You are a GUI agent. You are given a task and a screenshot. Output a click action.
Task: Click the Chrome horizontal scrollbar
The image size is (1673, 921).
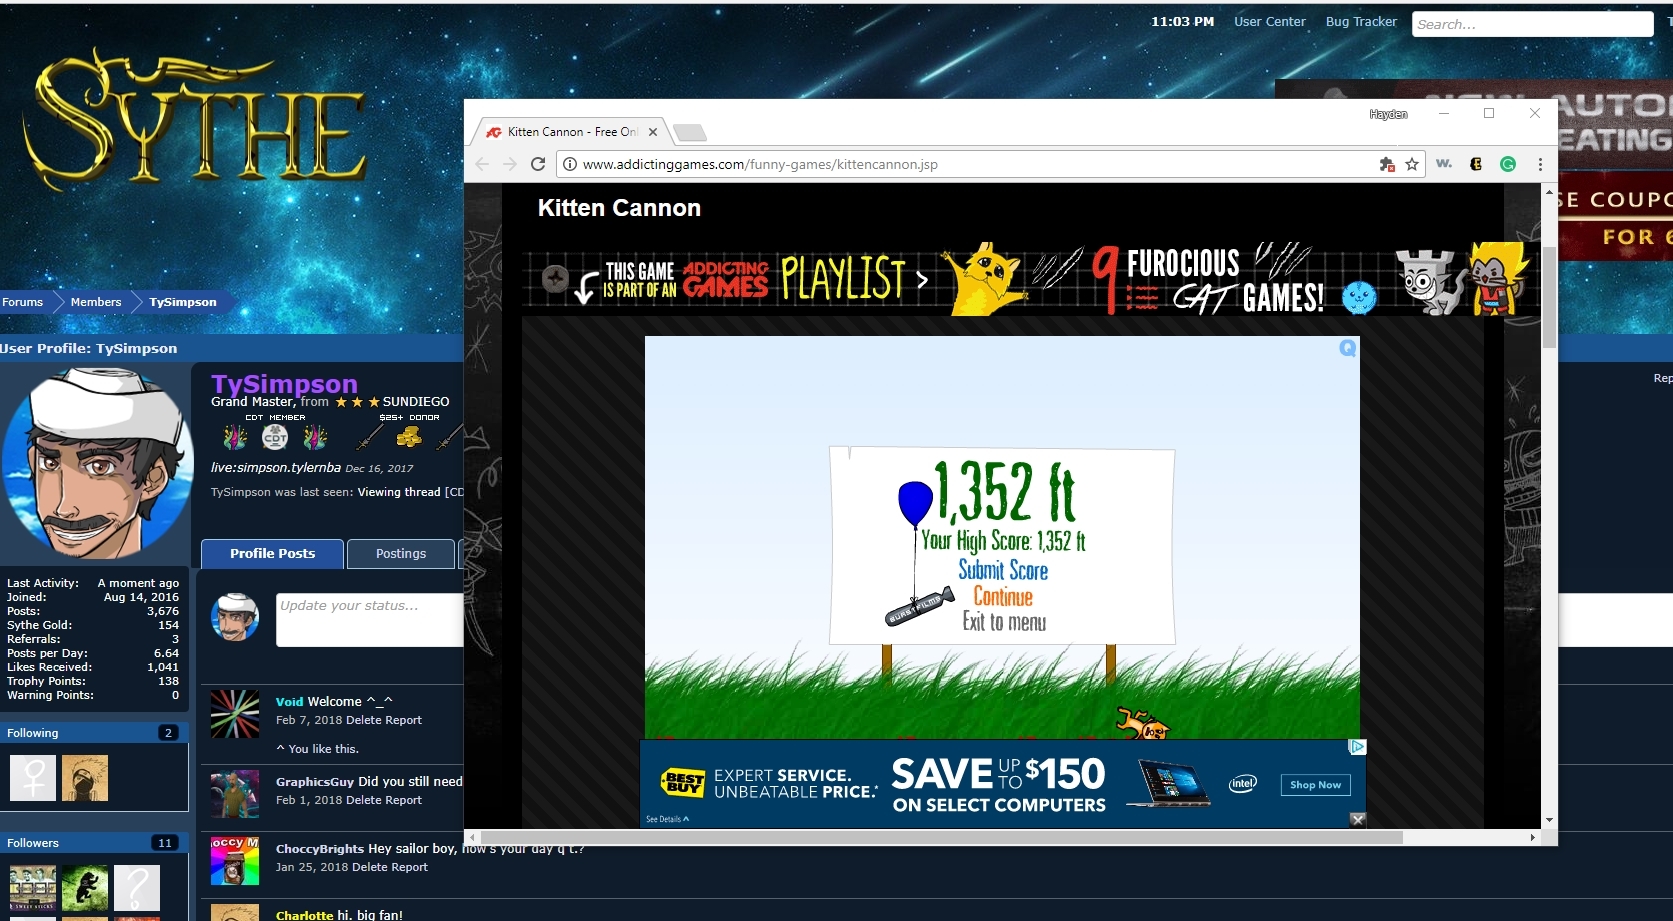[x=940, y=837]
